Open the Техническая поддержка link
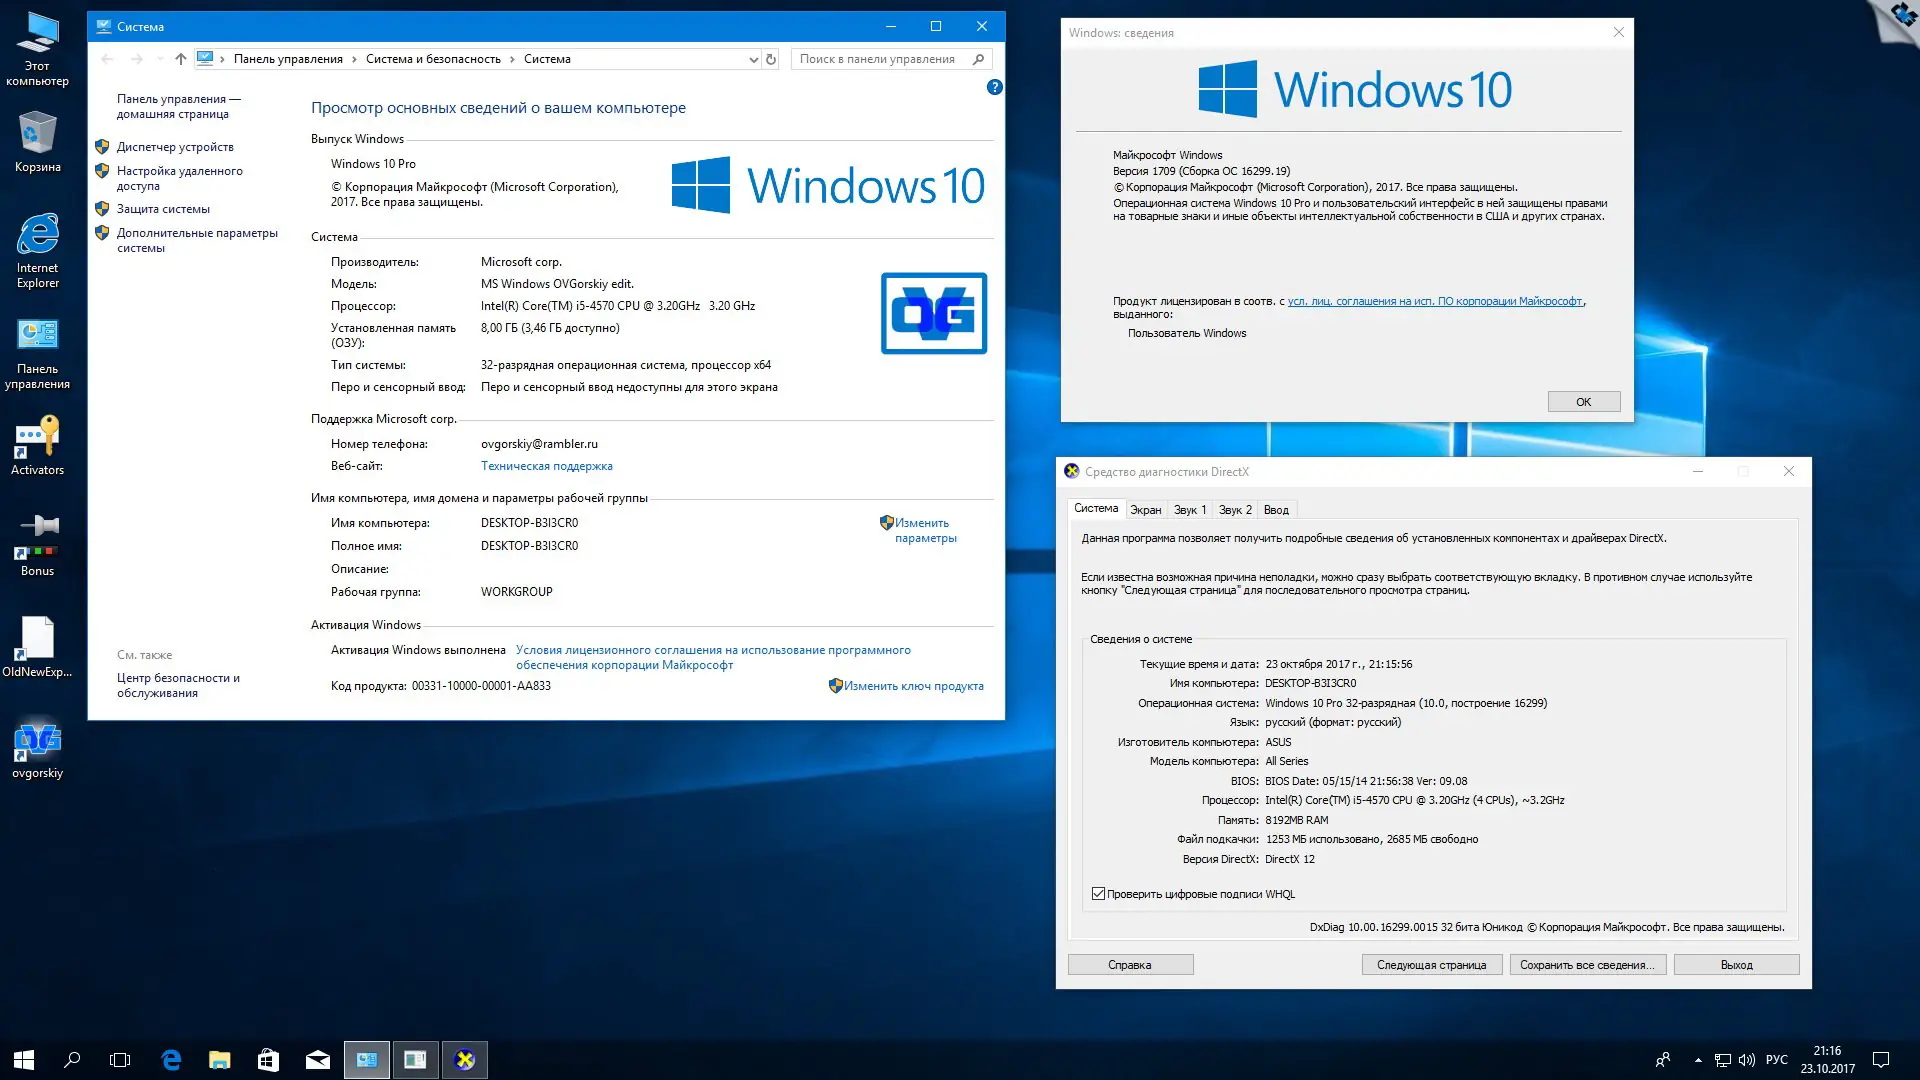Screen dimensions: 1920x1080 click(547, 465)
